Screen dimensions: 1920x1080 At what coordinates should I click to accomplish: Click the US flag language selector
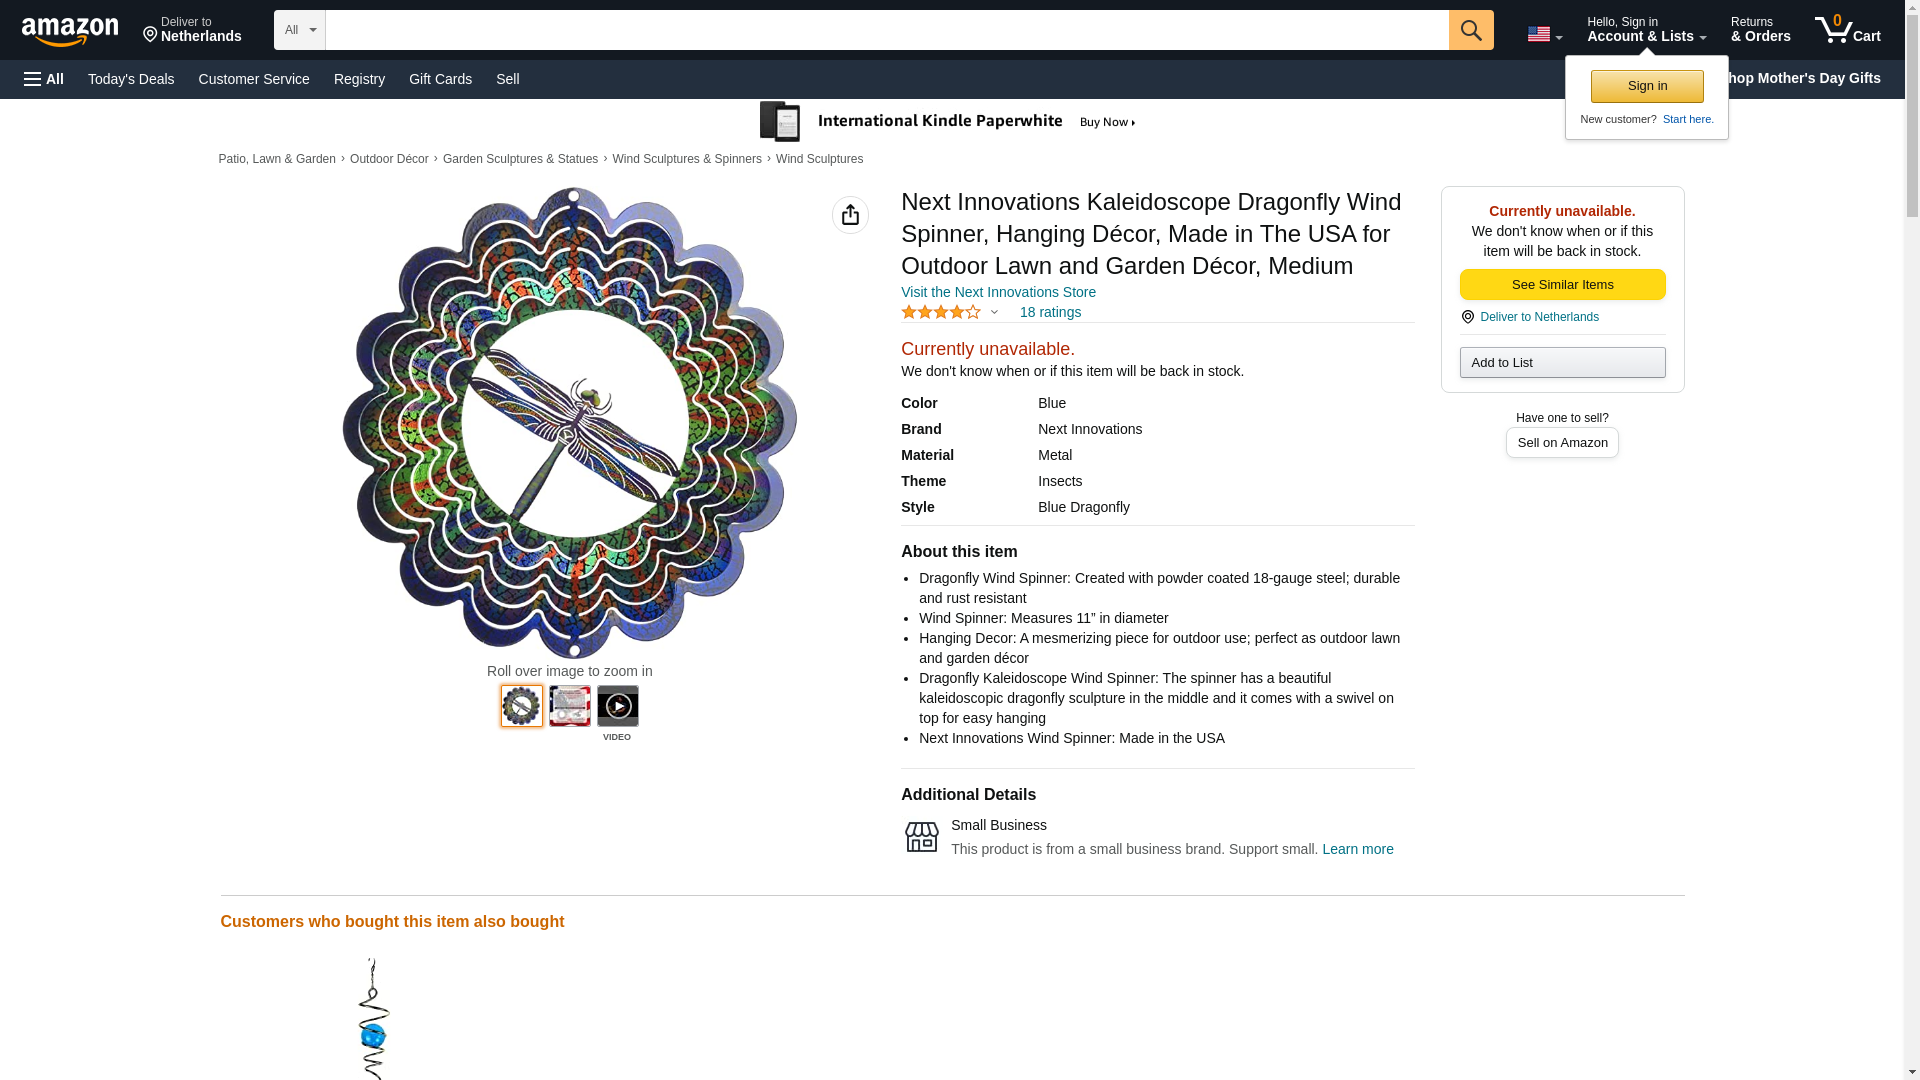[x=1543, y=34]
